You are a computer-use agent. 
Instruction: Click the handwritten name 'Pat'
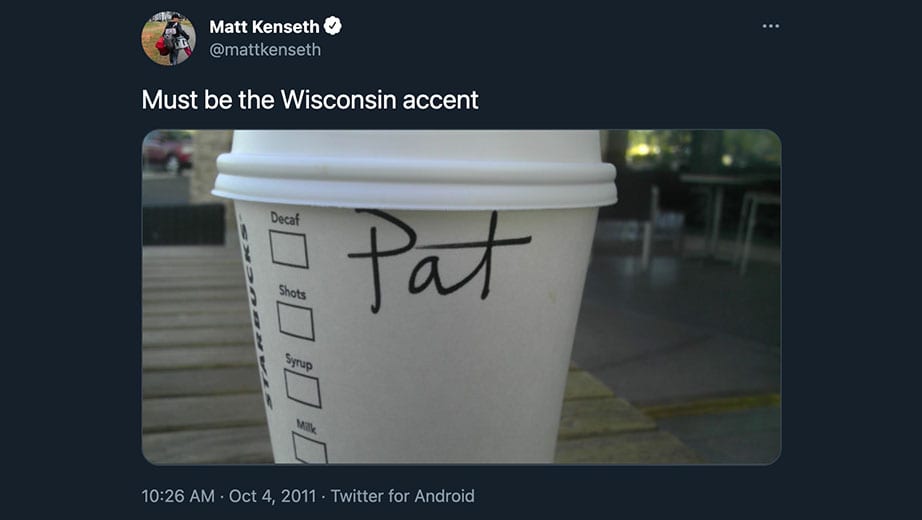click(440, 261)
